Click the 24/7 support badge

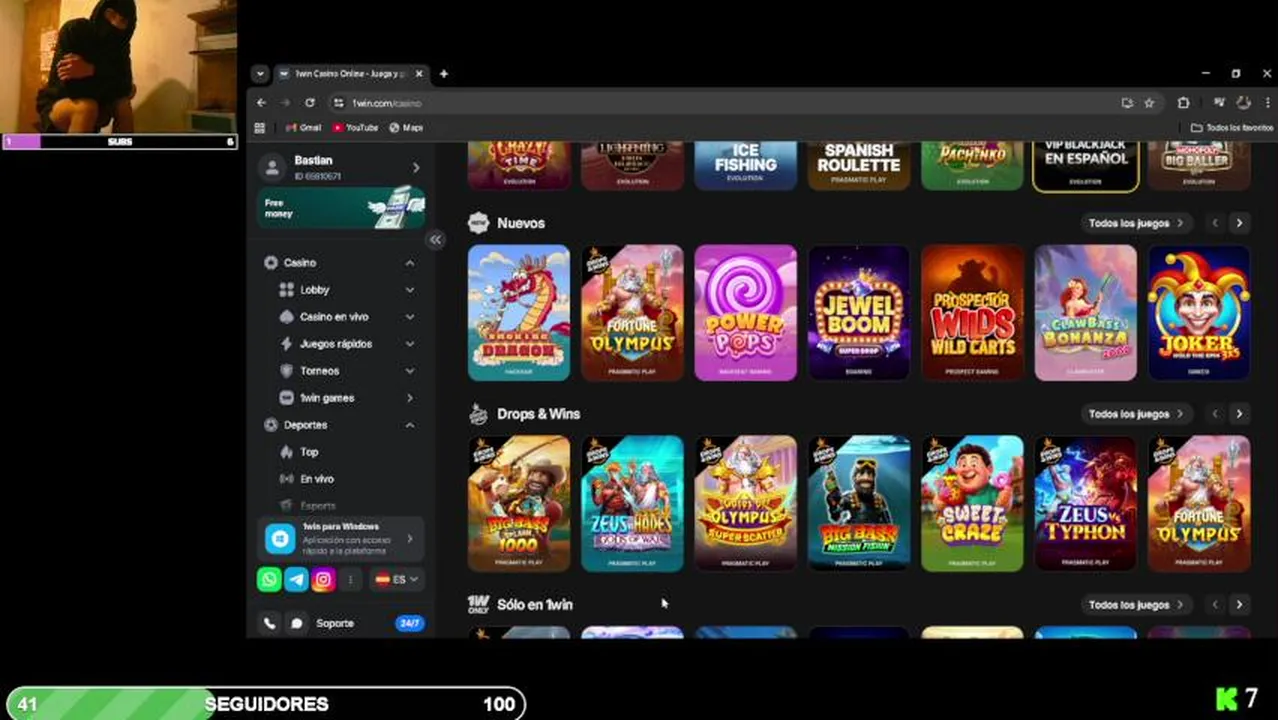409,623
